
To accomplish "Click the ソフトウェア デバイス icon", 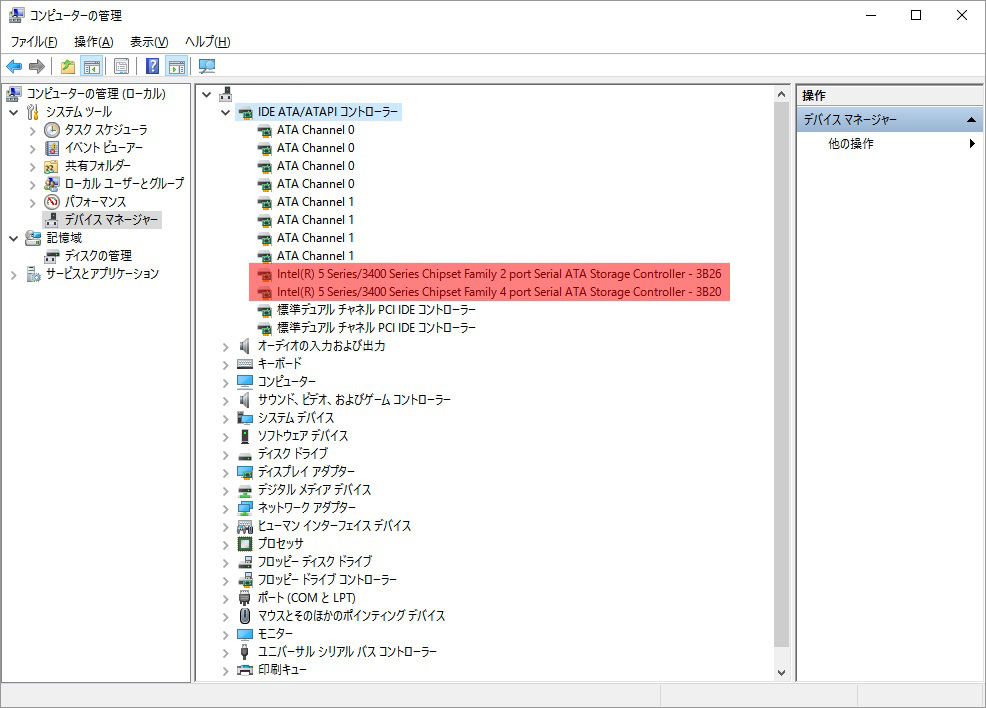I will point(245,436).
